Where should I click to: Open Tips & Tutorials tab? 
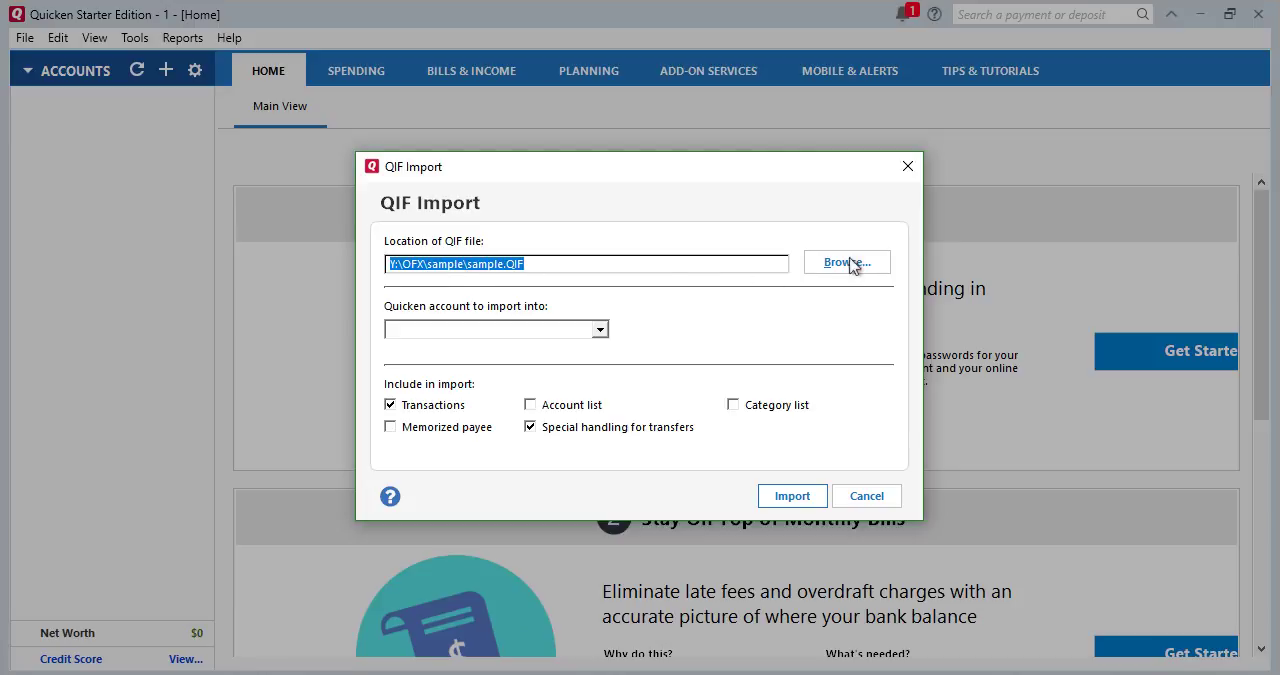click(x=990, y=71)
